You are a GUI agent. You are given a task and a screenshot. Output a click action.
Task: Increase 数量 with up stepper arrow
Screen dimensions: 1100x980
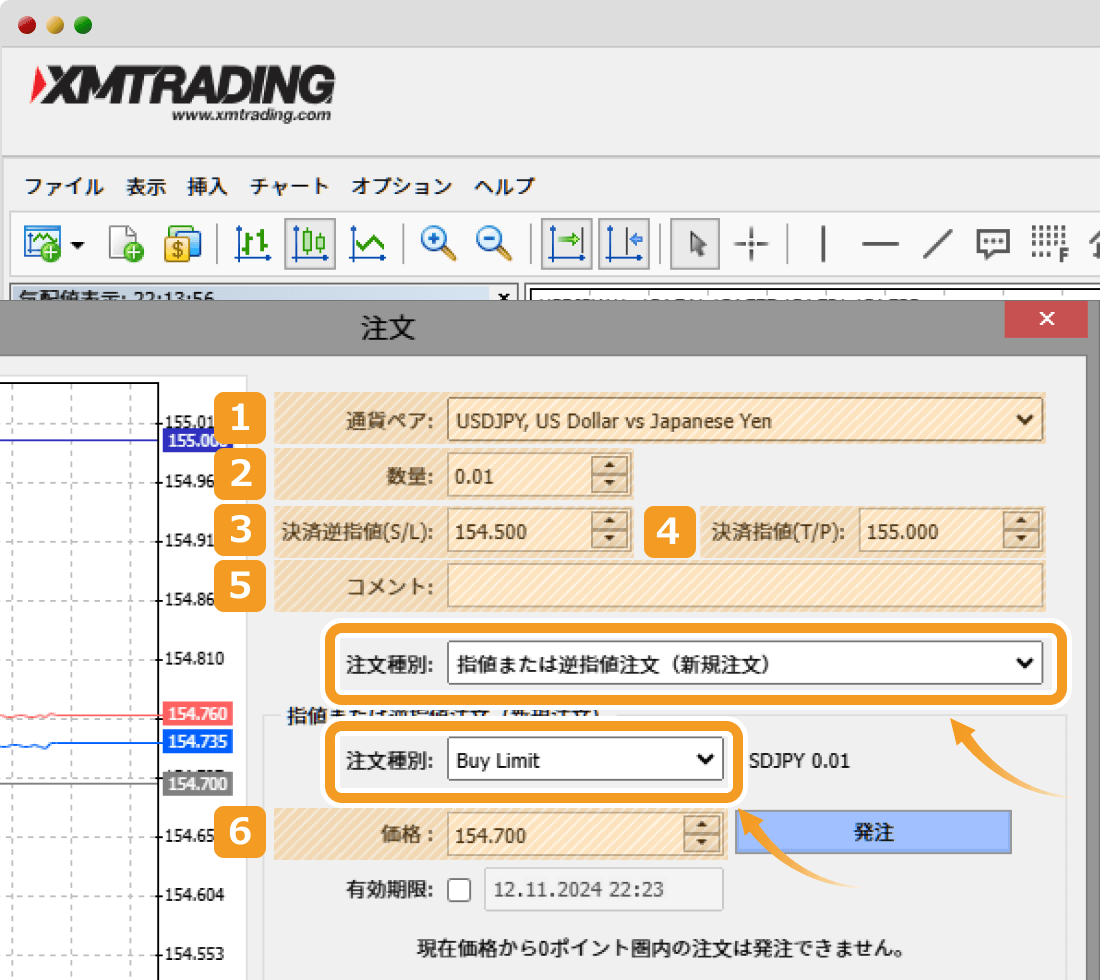609,465
